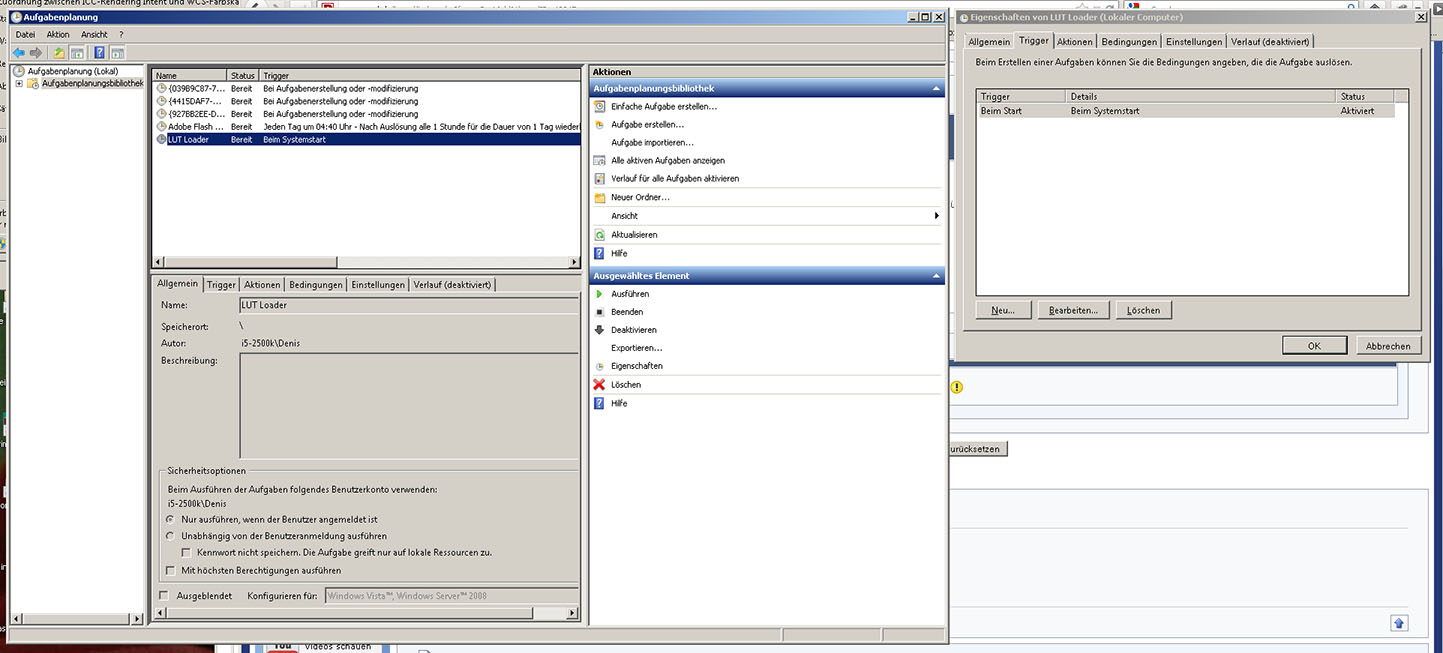This screenshot has height=653, width=1443.
Task: Collapse the Ausgewähltes Element section
Action: pos(937,276)
